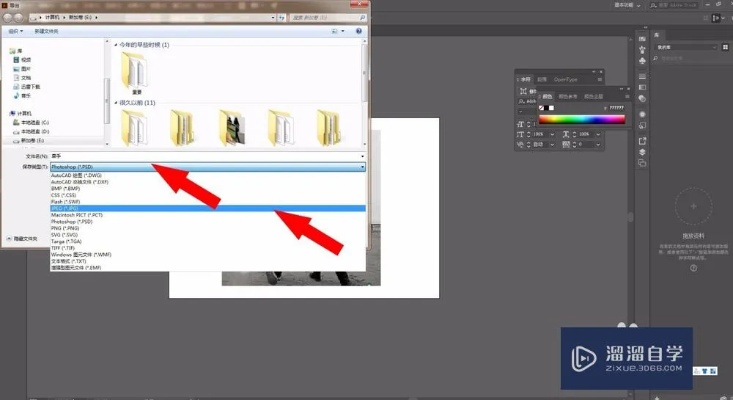Toggle the 隐藏文件夹 hide folders button
Viewport: 733px width, 400px height.
(x=22, y=239)
